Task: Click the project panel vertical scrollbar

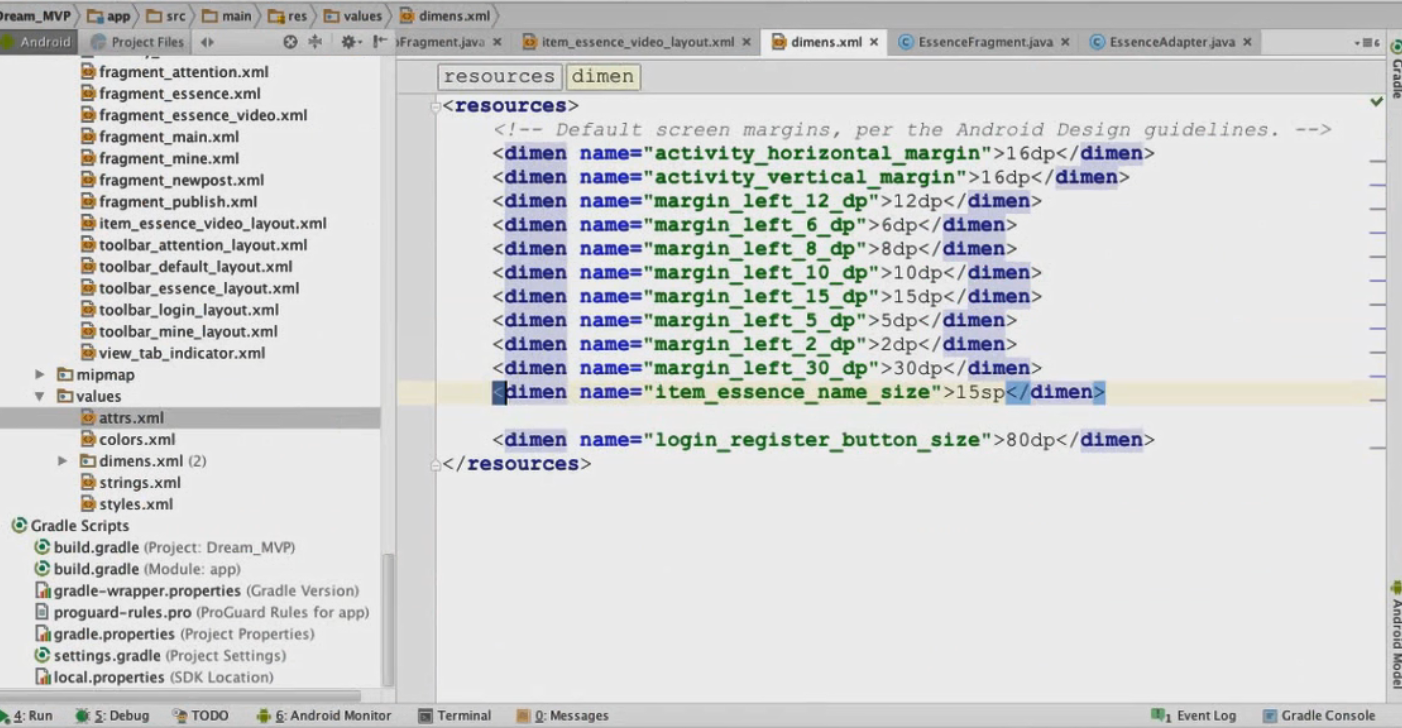Action: pyautogui.click(x=388, y=620)
